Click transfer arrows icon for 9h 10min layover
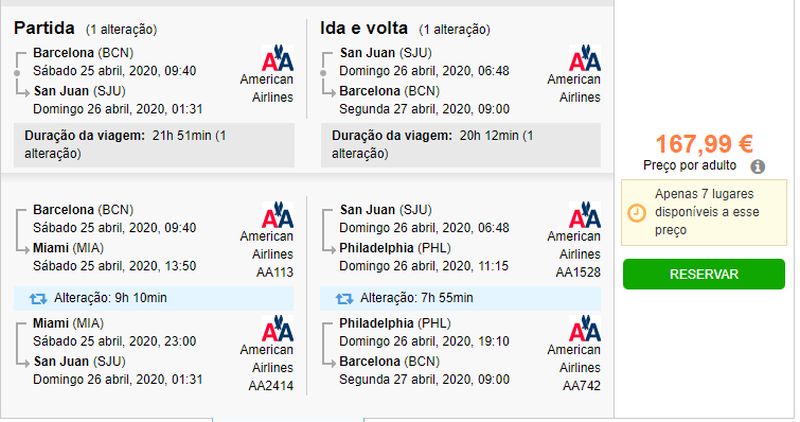 pos(38,299)
